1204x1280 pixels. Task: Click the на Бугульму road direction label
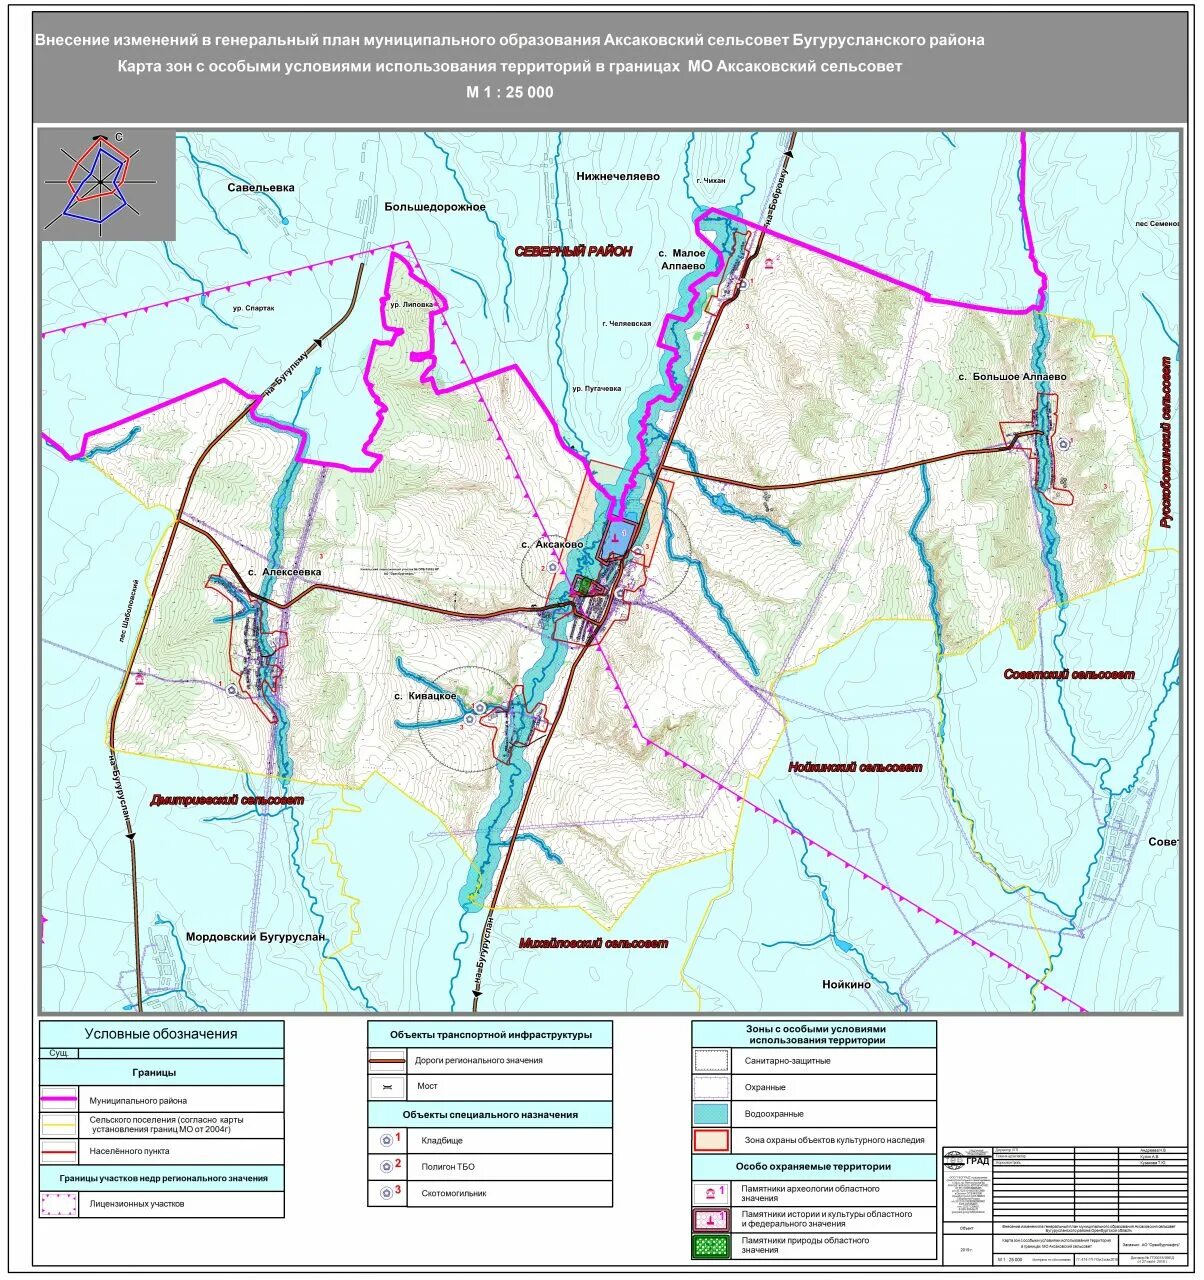289,372
